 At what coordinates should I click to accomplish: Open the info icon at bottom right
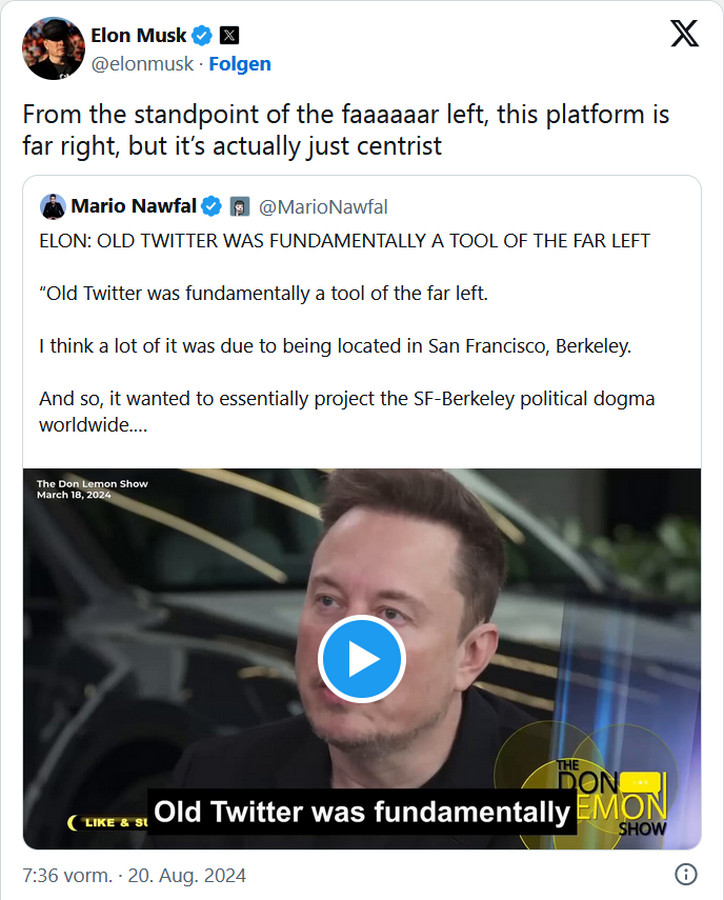click(x=686, y=874)
